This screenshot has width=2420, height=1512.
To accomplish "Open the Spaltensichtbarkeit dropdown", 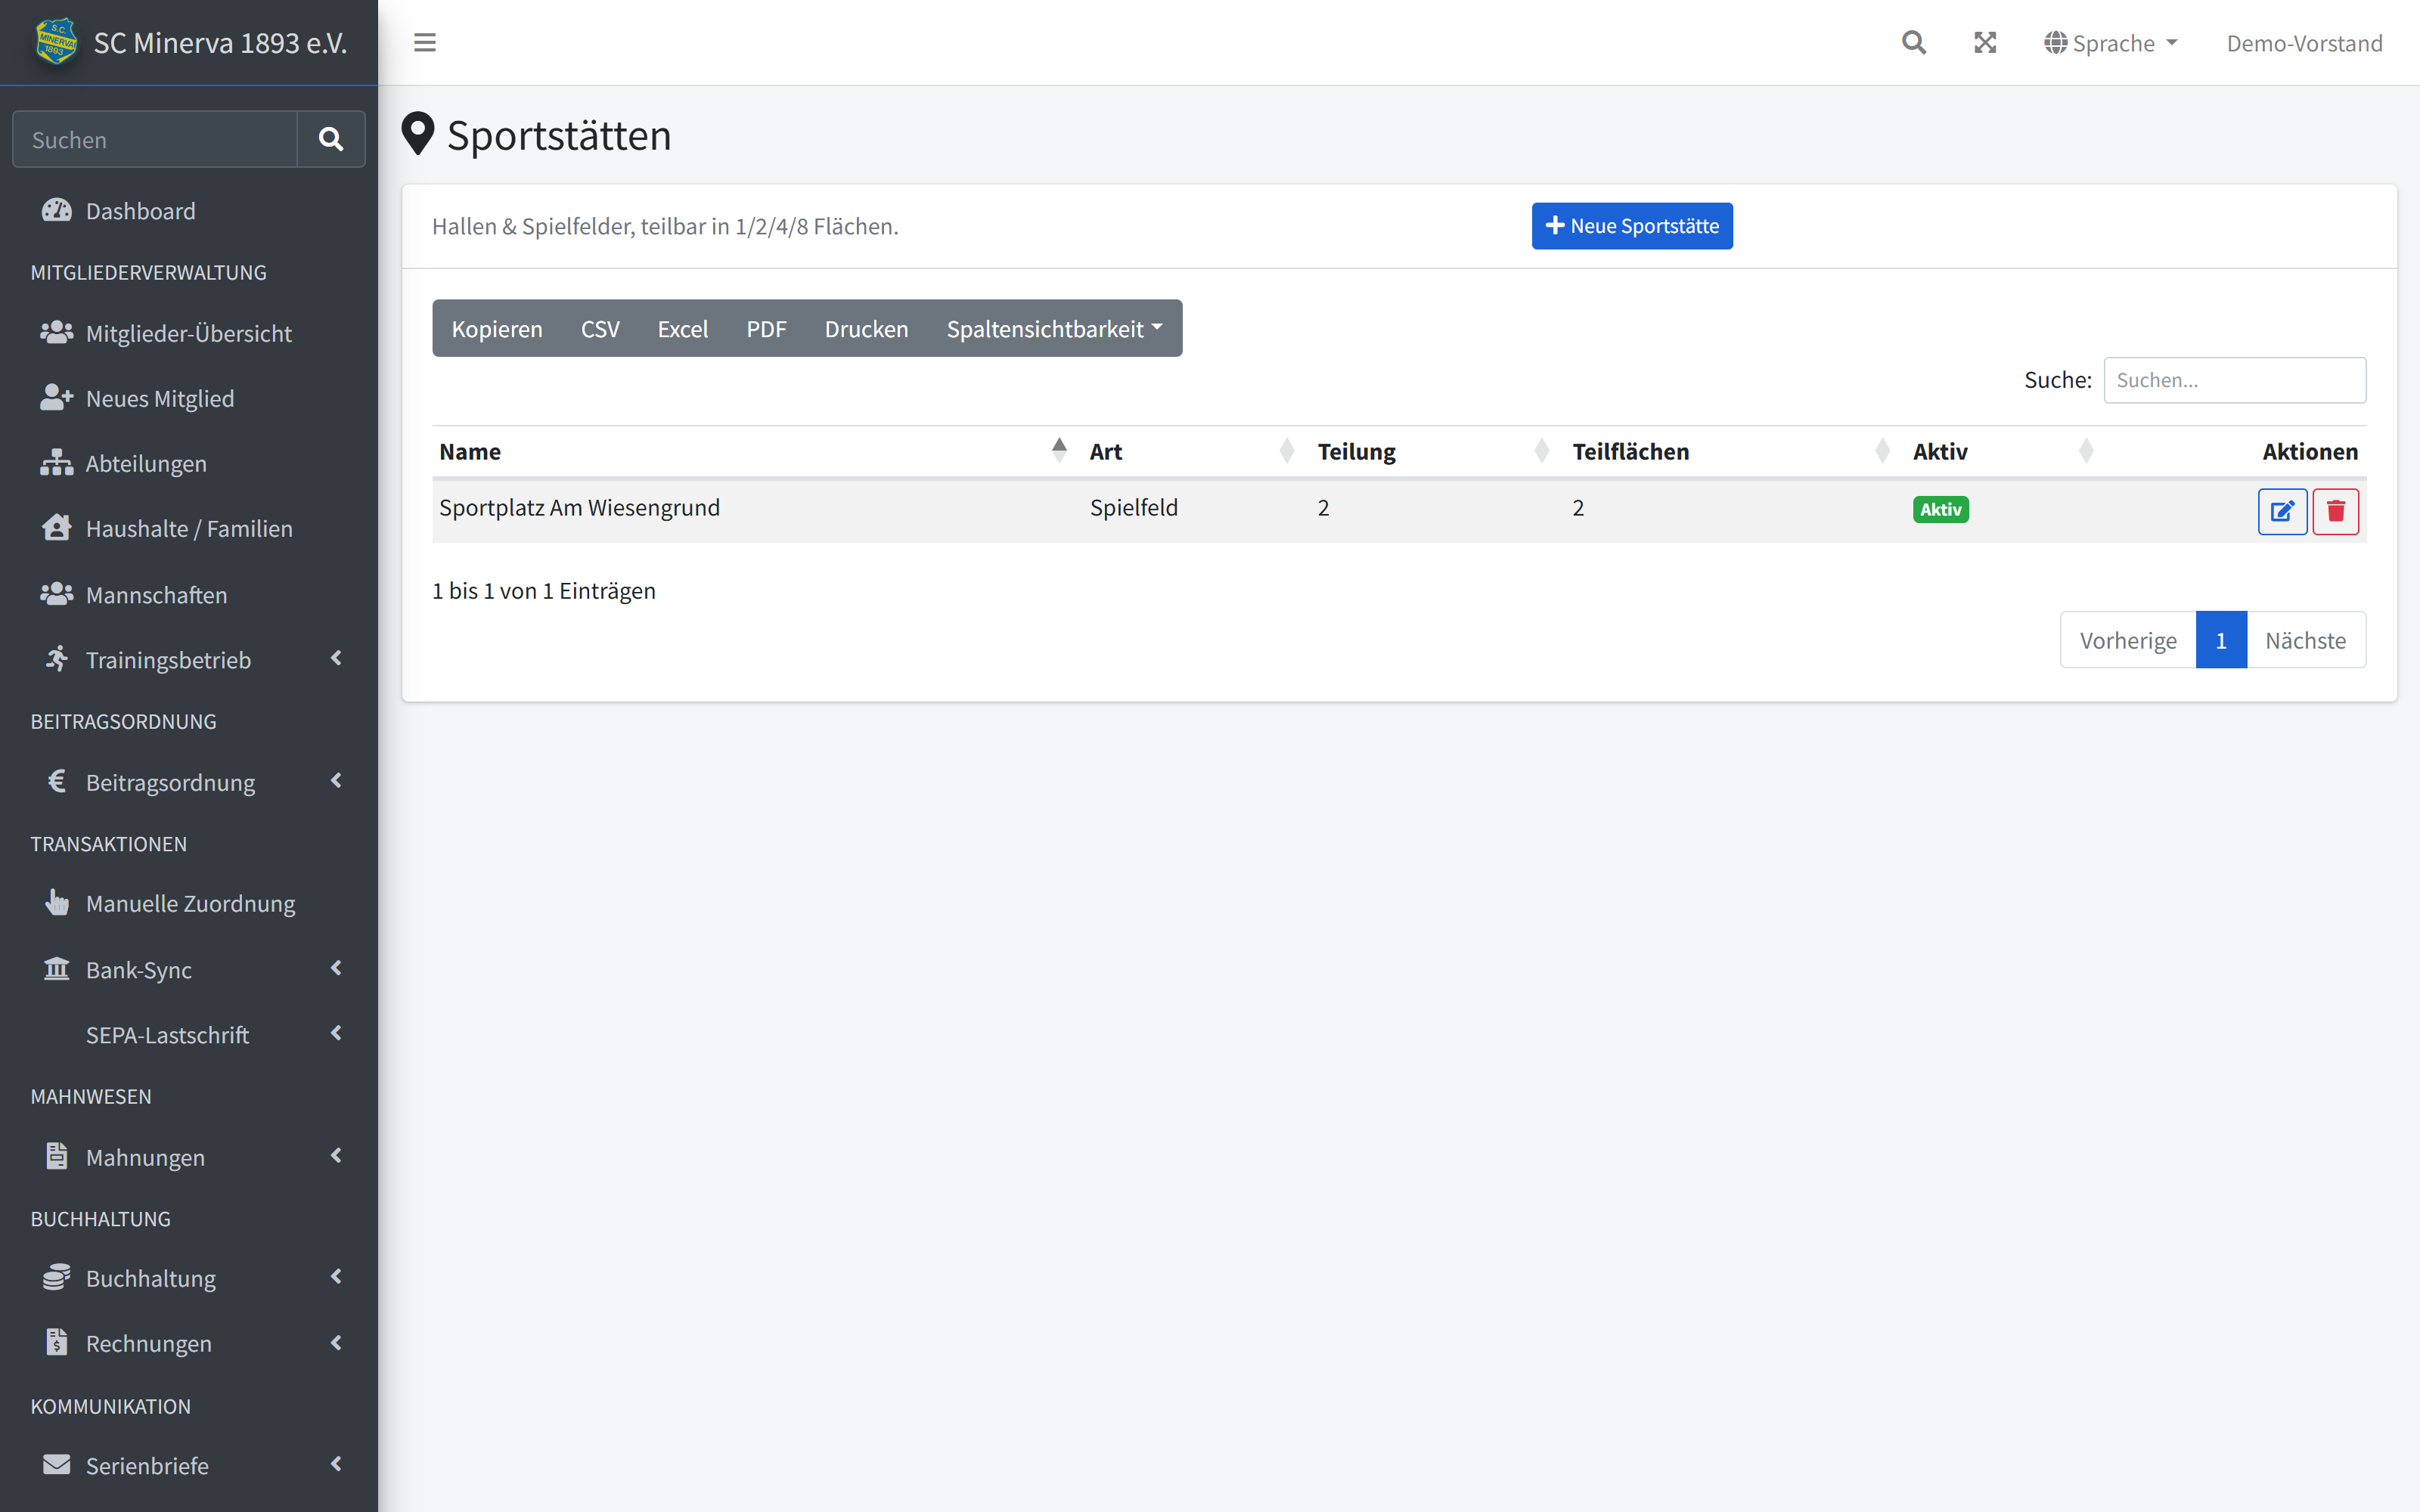I will pos(1054,328).
